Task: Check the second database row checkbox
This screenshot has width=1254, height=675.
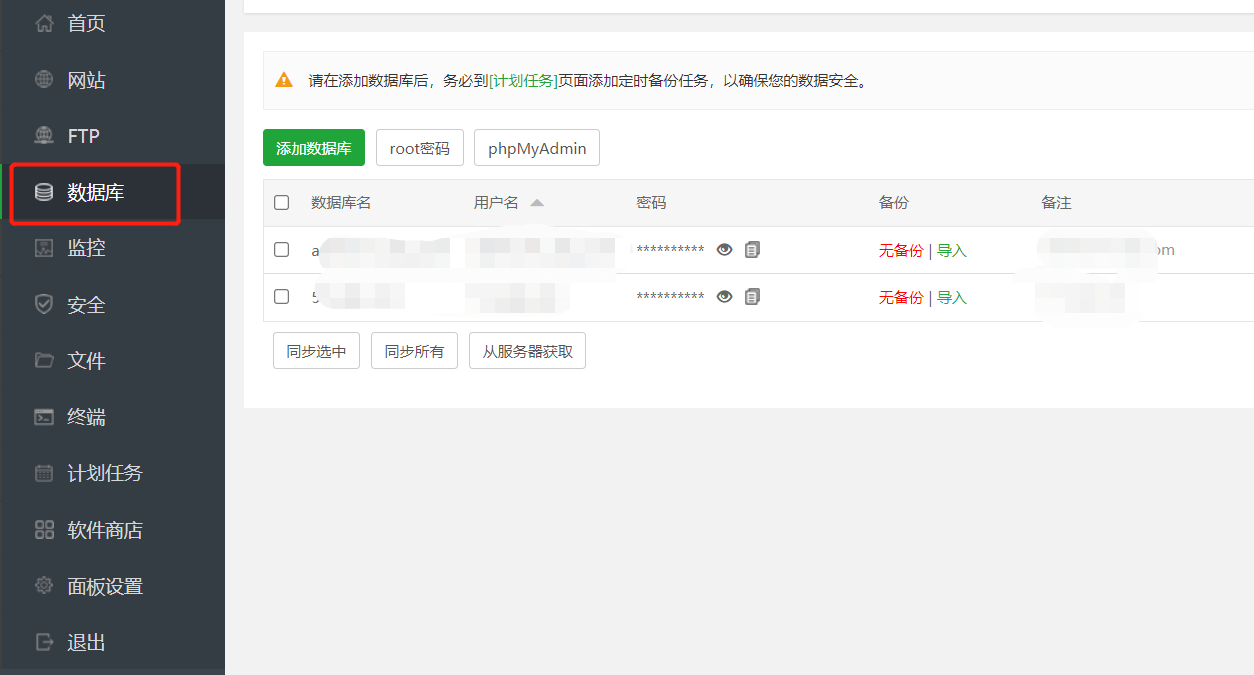Action: pos(281,296)
